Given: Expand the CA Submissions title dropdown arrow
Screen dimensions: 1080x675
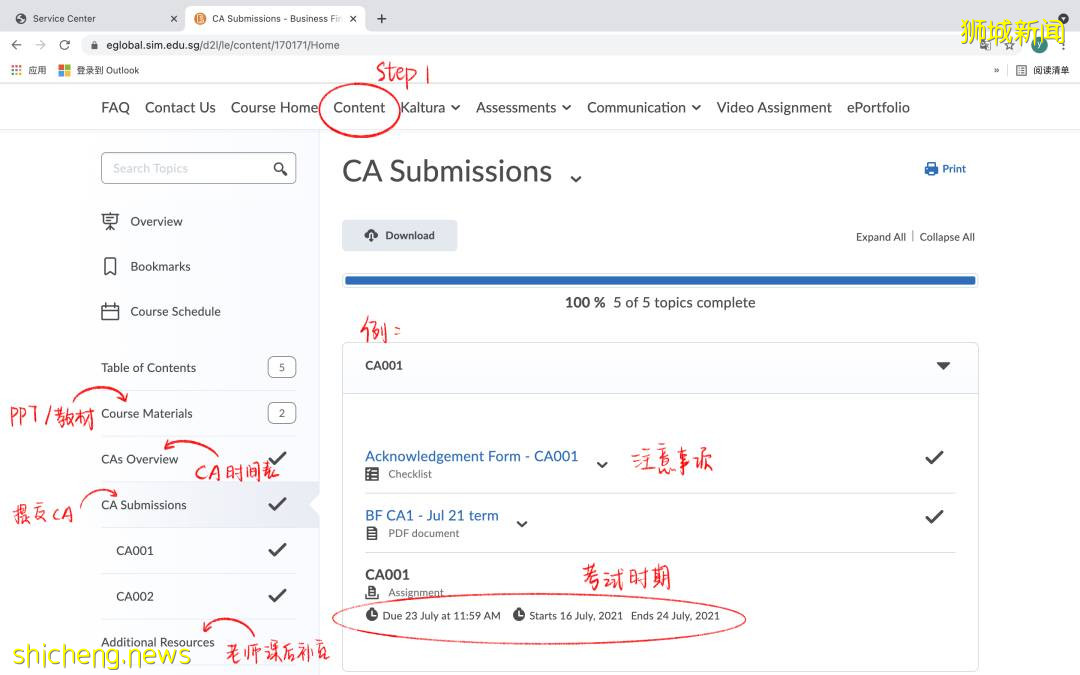Looking at the screenshot, I should click(x=575, y=179).
